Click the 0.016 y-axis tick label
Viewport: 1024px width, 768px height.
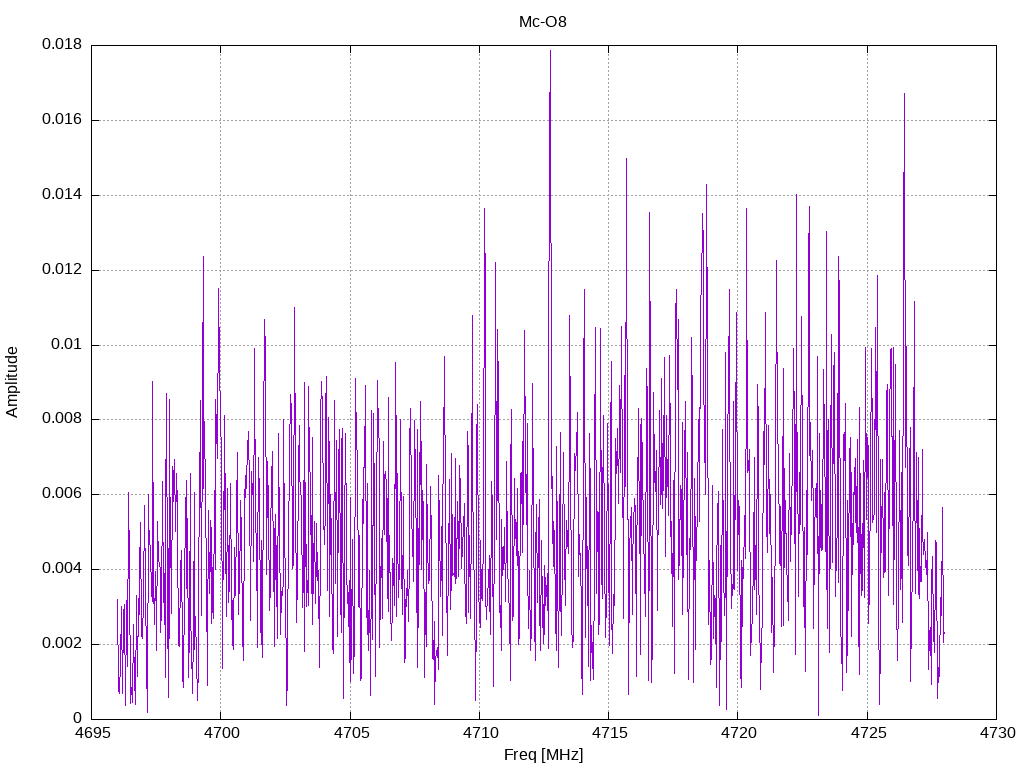[x=62, y=119]
